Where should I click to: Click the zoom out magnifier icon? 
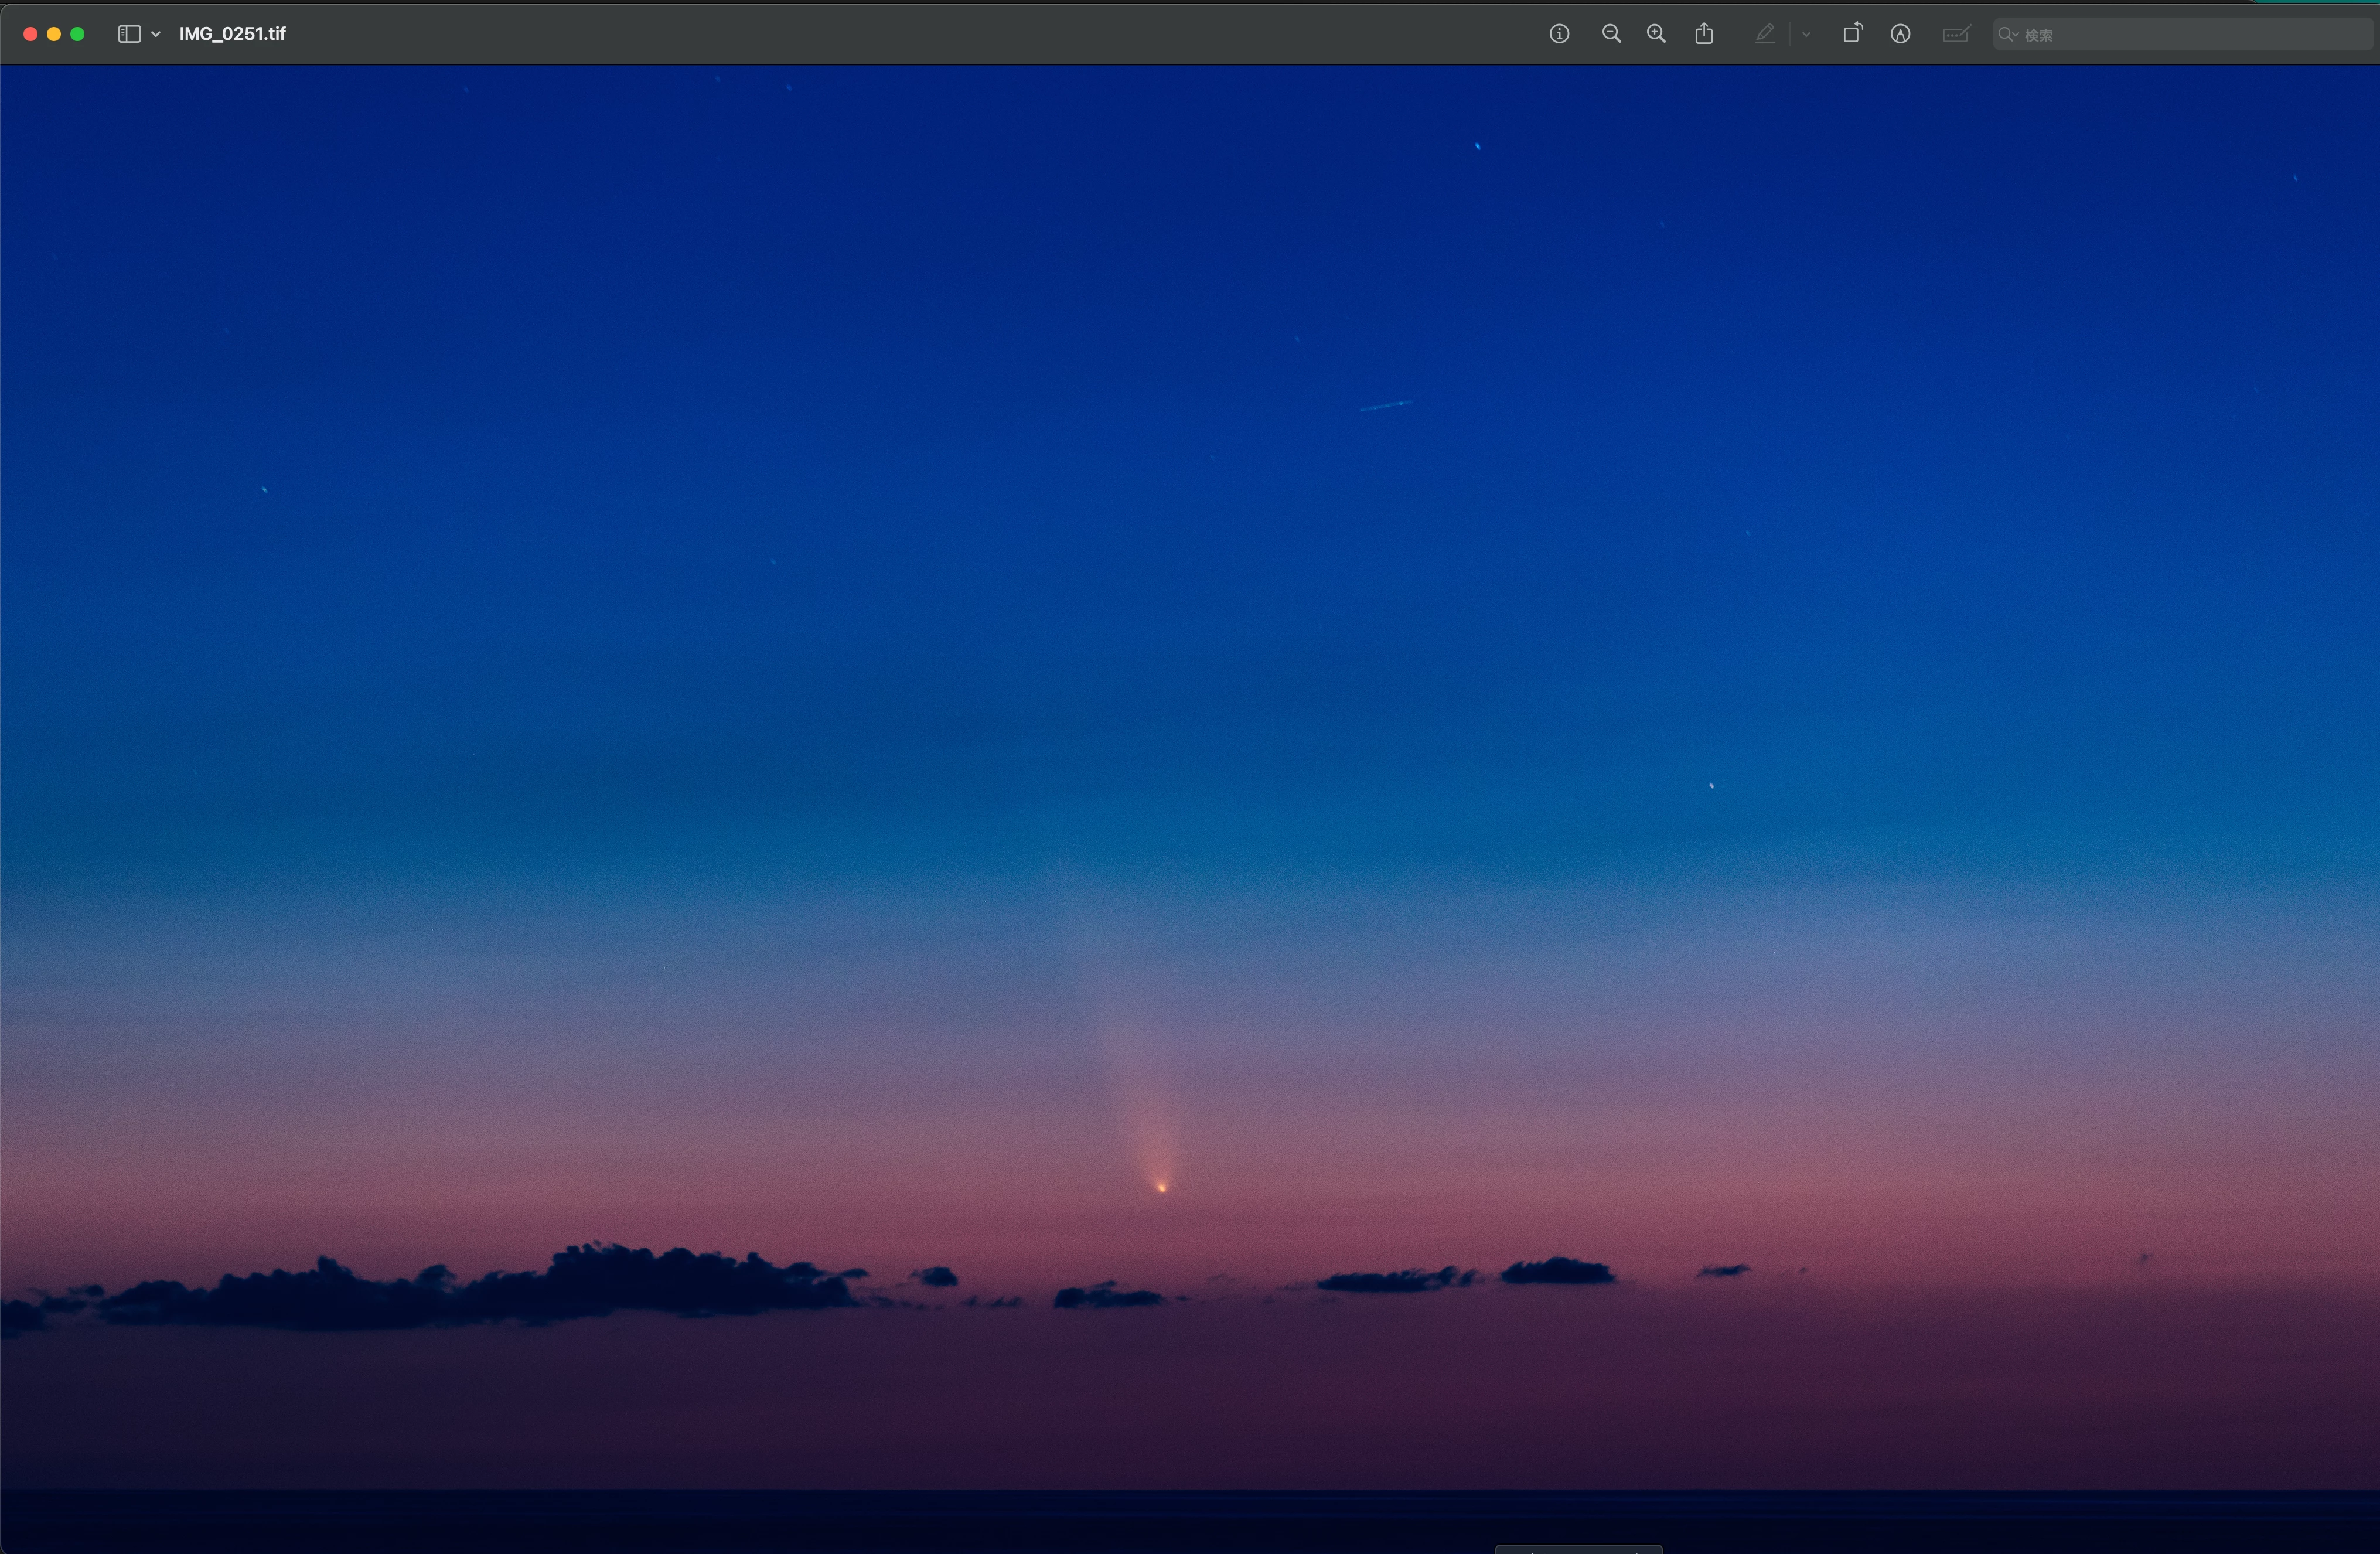[x=1611, y=34]
